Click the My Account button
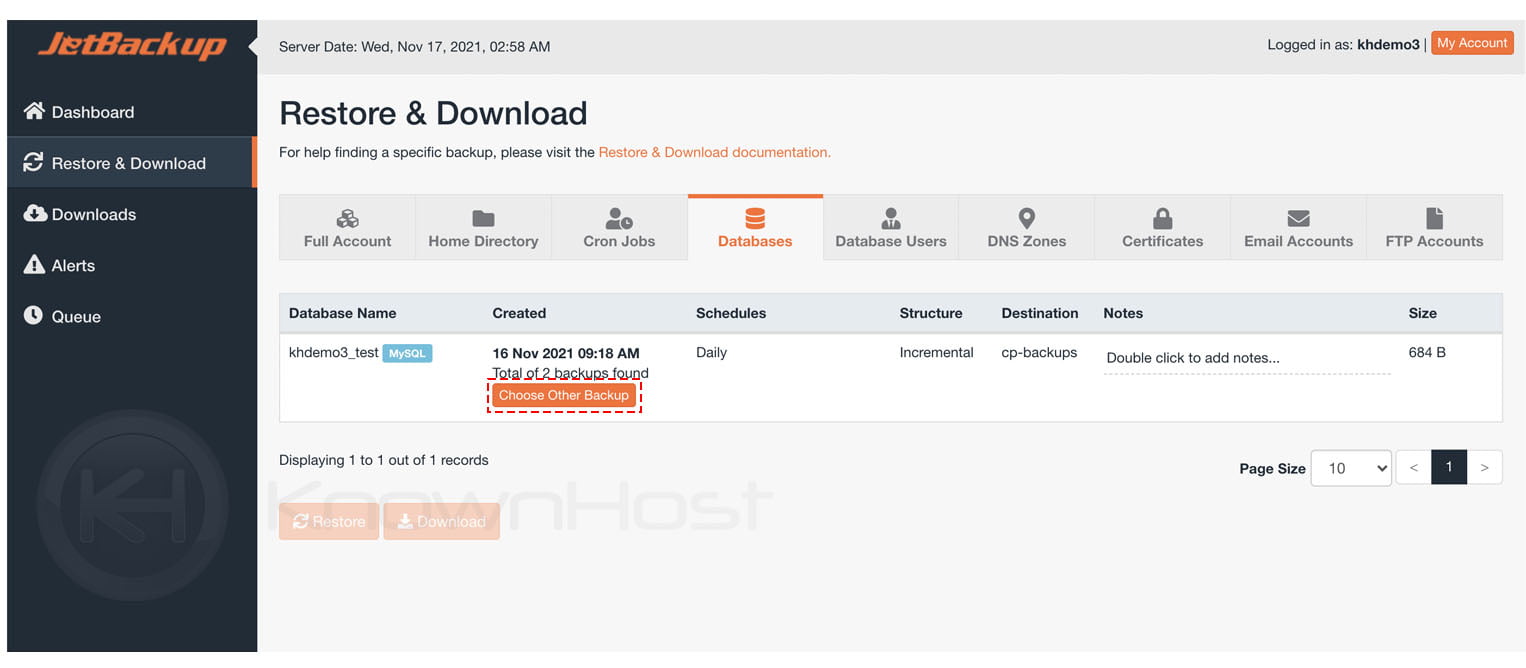 click(x=1472, y=43)
